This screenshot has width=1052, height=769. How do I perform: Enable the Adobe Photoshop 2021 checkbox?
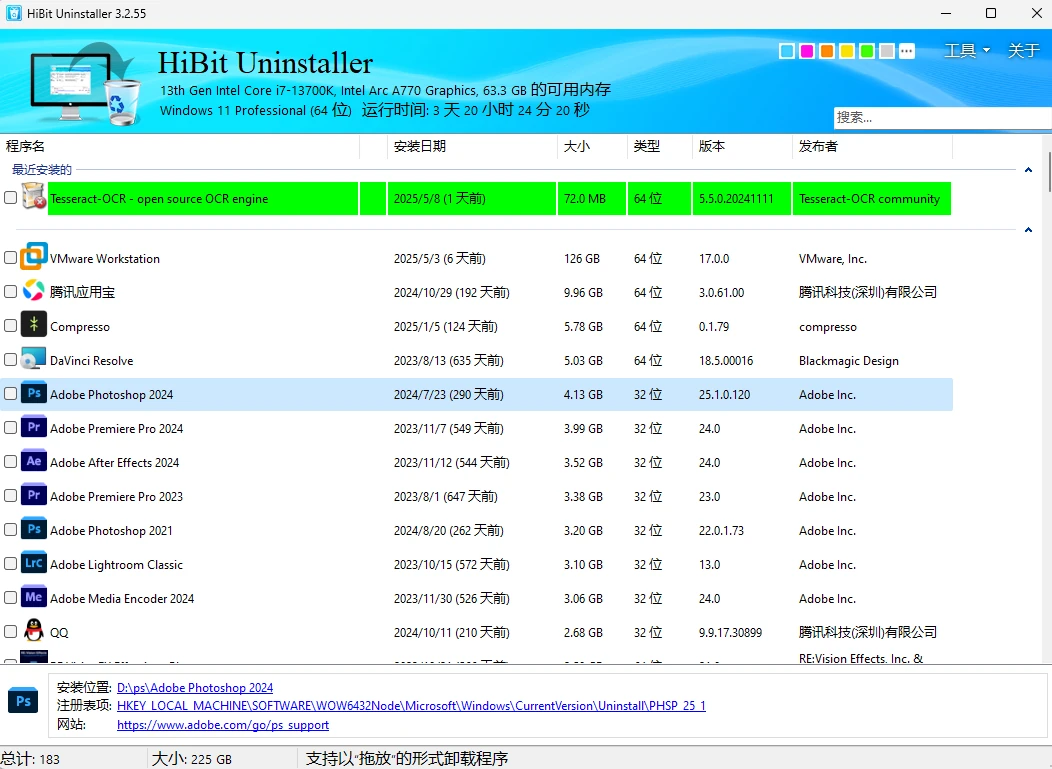pos(10,530)
